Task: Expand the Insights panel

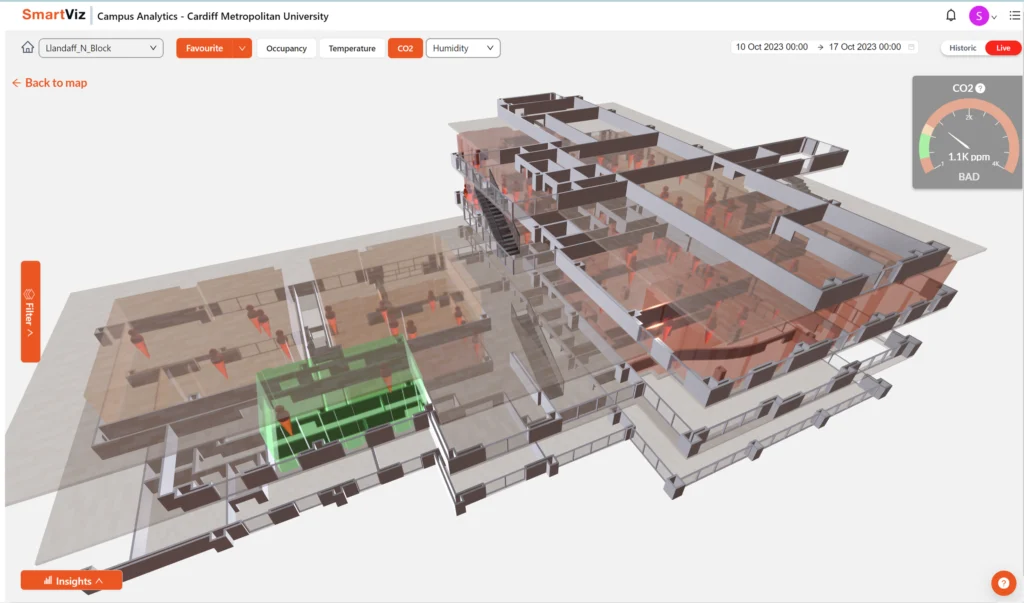Action: tap(72, 581)
